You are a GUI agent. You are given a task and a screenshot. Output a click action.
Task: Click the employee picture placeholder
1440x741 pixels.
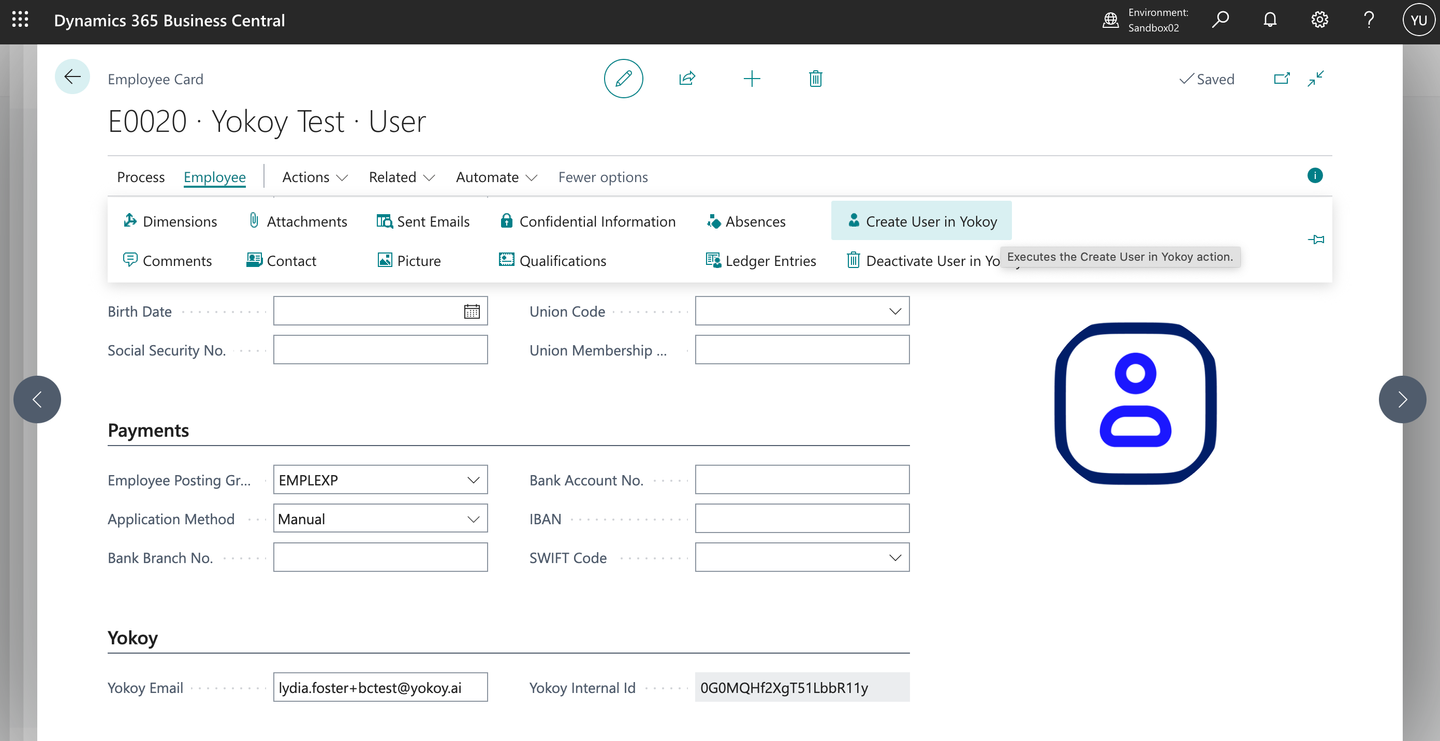[x=1135, y=403]
